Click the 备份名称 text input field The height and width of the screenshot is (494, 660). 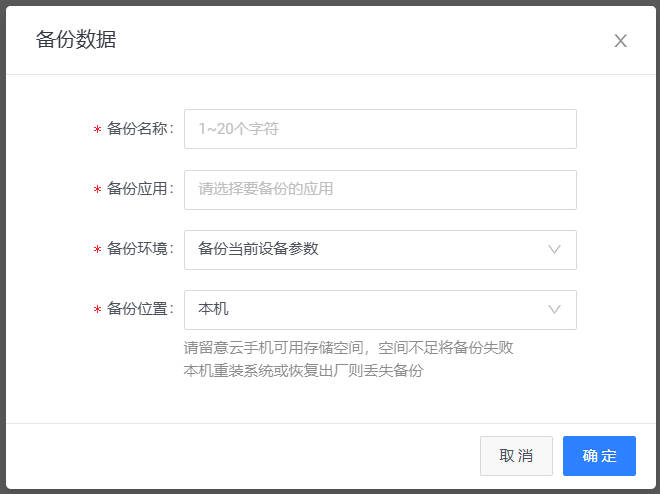point(380,129)
